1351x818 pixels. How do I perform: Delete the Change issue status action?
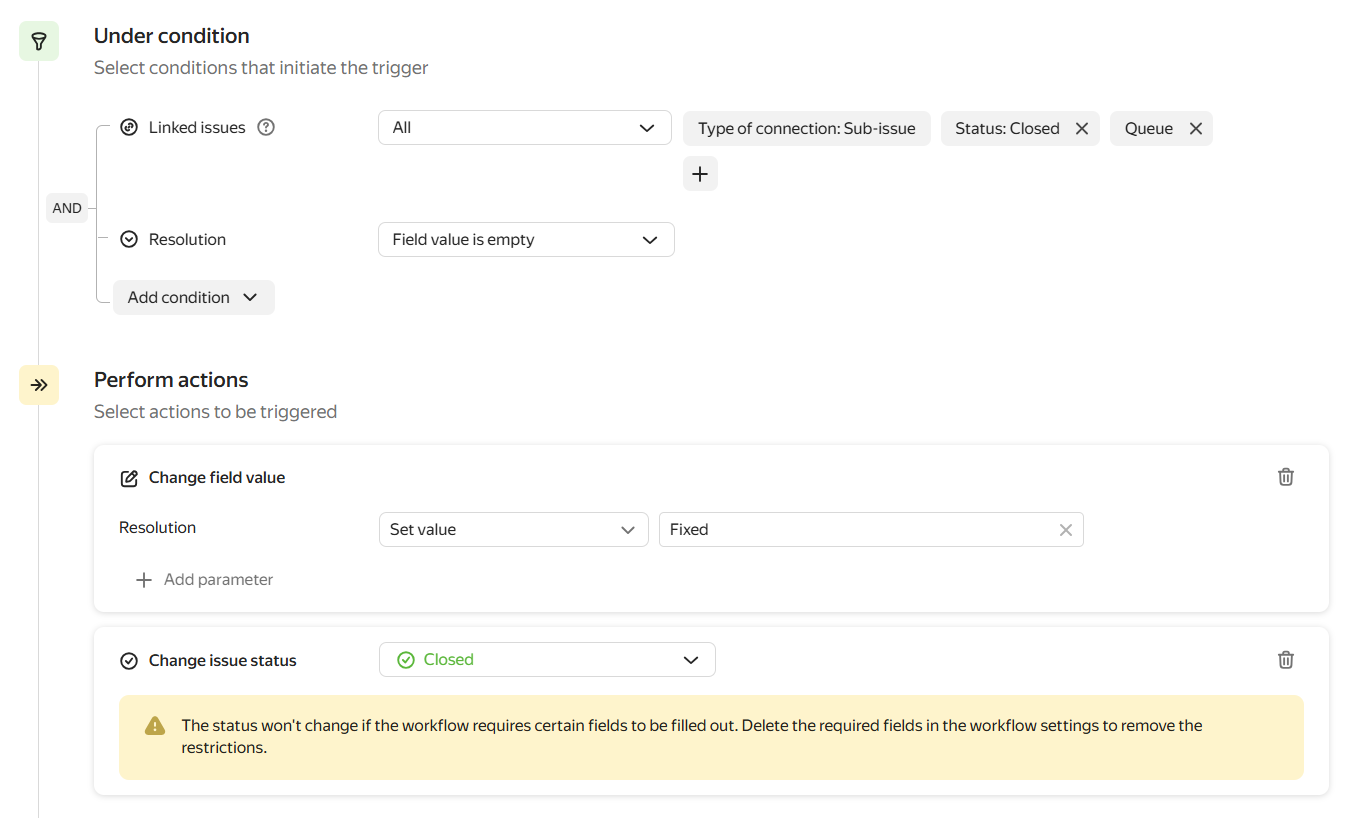1286,660
